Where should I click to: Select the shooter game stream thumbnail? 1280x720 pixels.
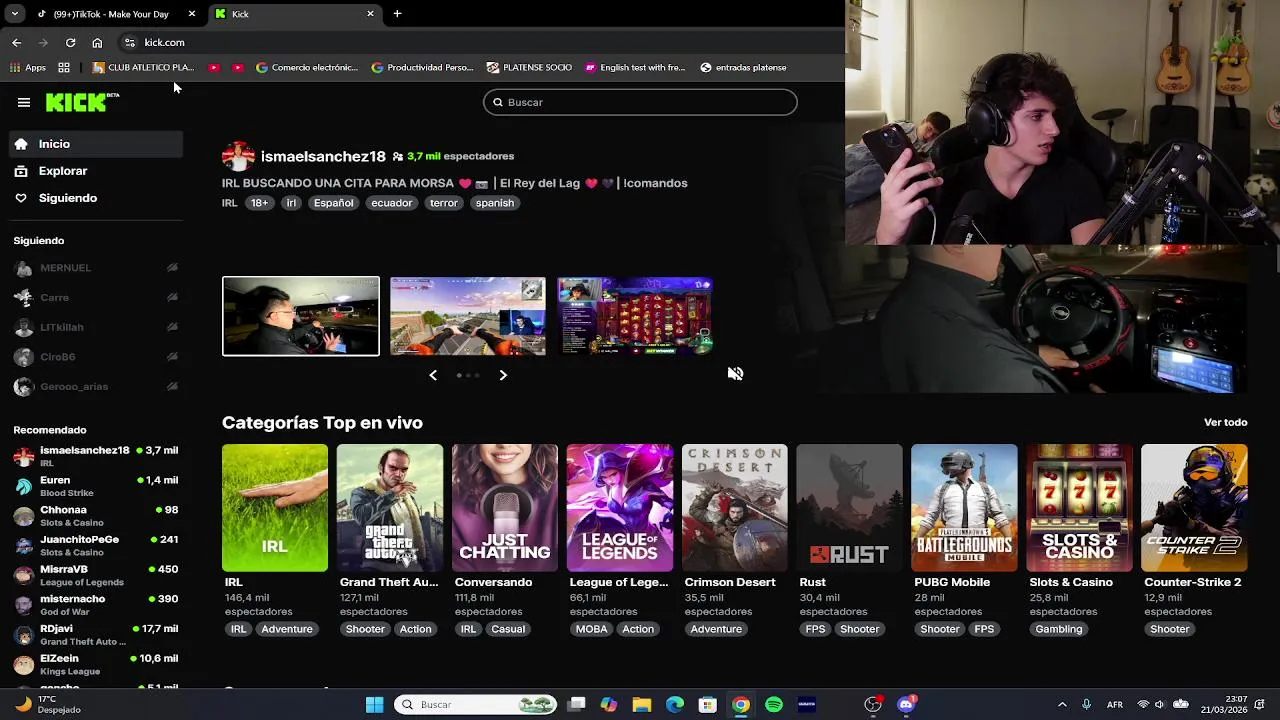pyautogui.click(x=468, y=316)
